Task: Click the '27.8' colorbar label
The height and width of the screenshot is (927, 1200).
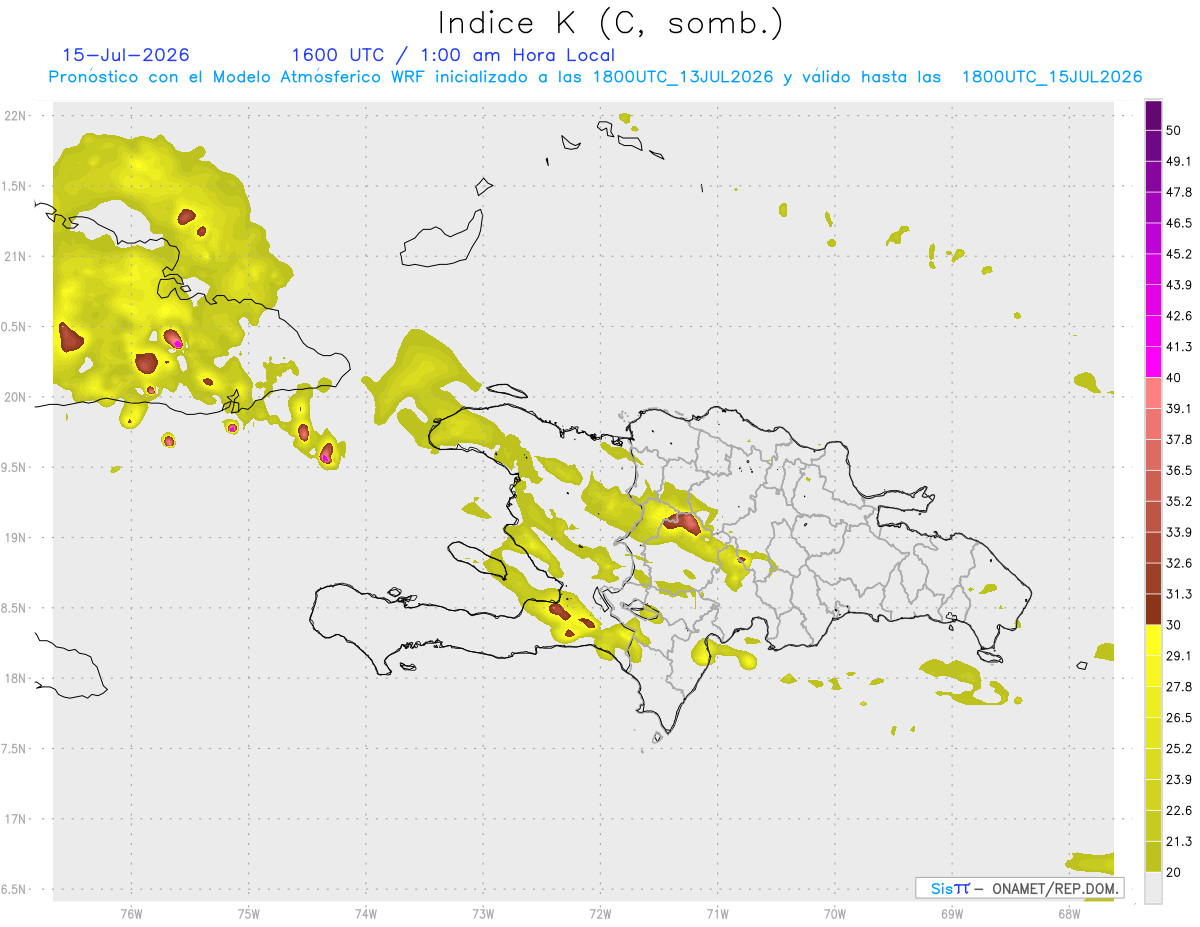Action: (x=1179, y=687)
